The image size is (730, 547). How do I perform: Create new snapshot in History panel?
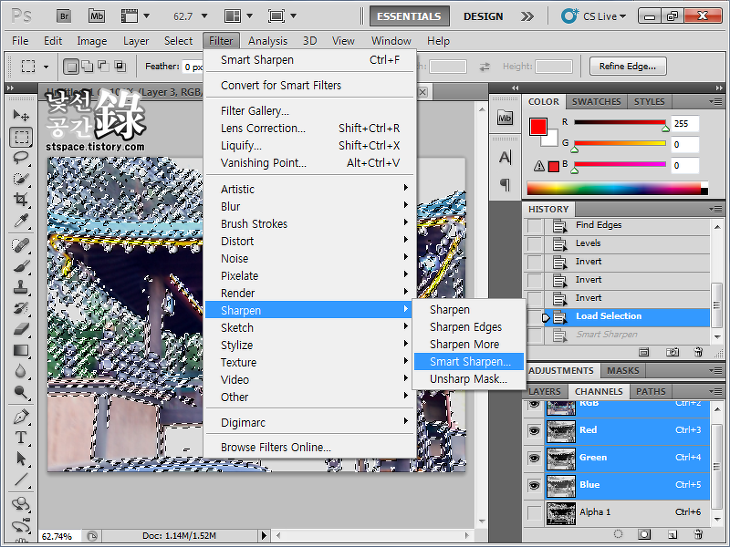(672, 352)
